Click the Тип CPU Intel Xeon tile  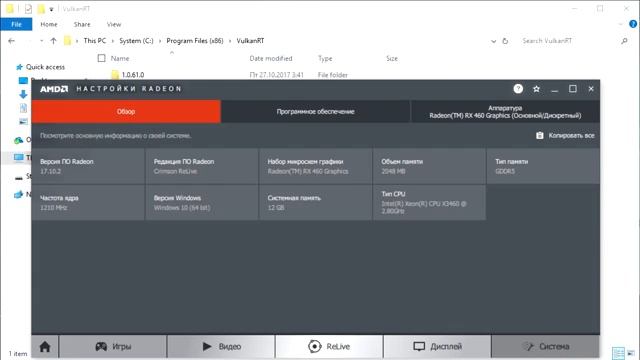(x=429, y=202)
